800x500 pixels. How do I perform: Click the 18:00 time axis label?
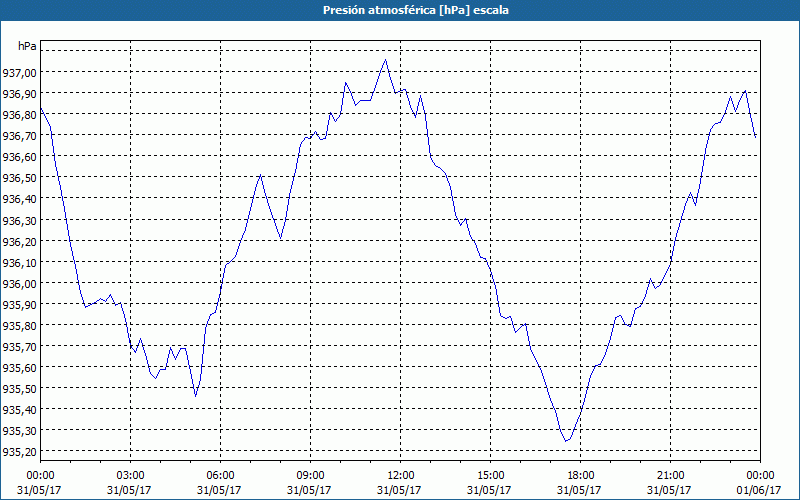(581, 476)
